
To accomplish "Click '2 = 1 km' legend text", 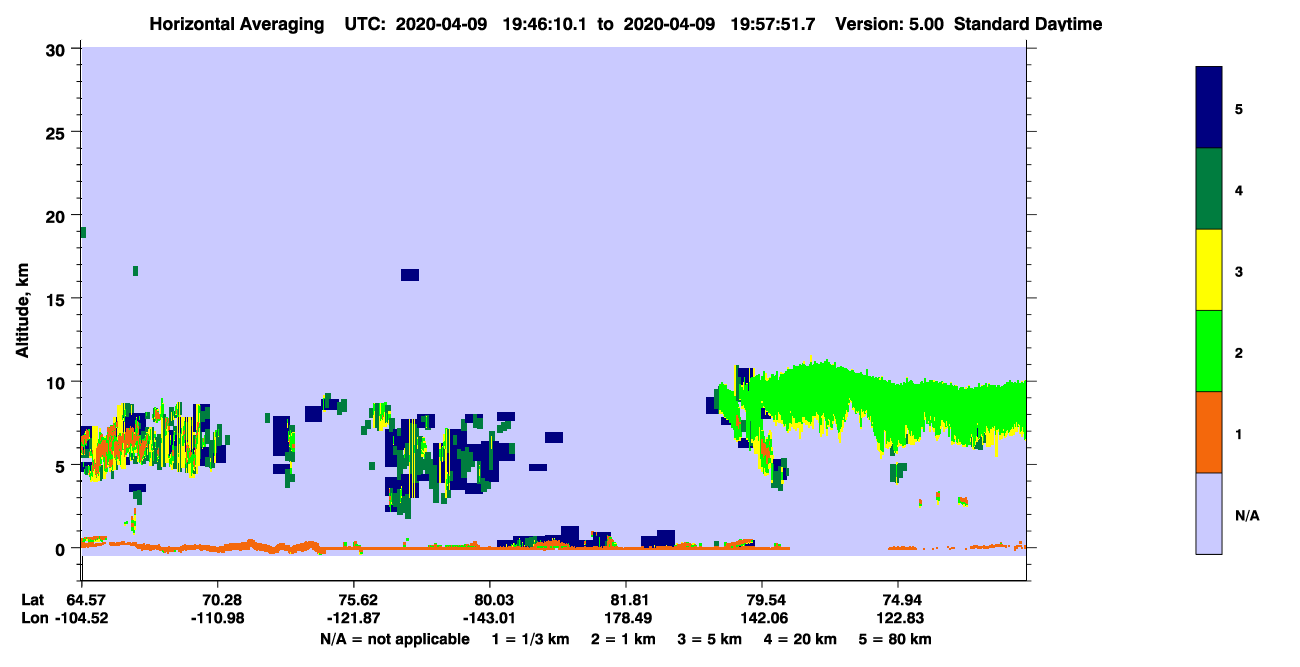I will [x=623, y=638].
